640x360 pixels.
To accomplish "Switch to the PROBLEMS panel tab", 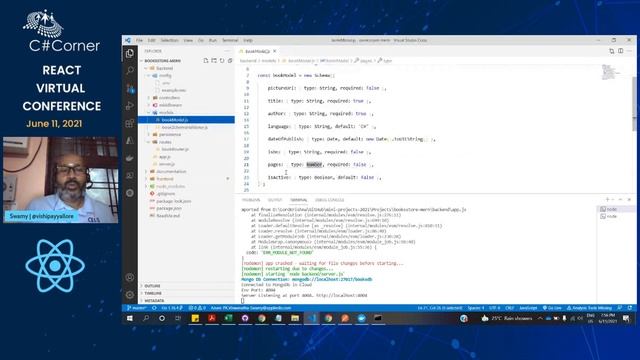I will [x=251, y=200].
